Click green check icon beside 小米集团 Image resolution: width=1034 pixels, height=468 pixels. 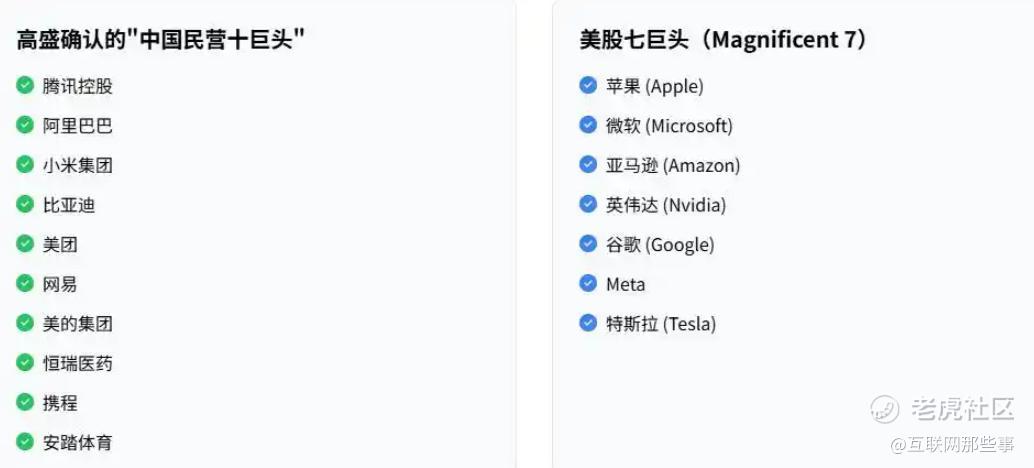[x=25, y=164]
